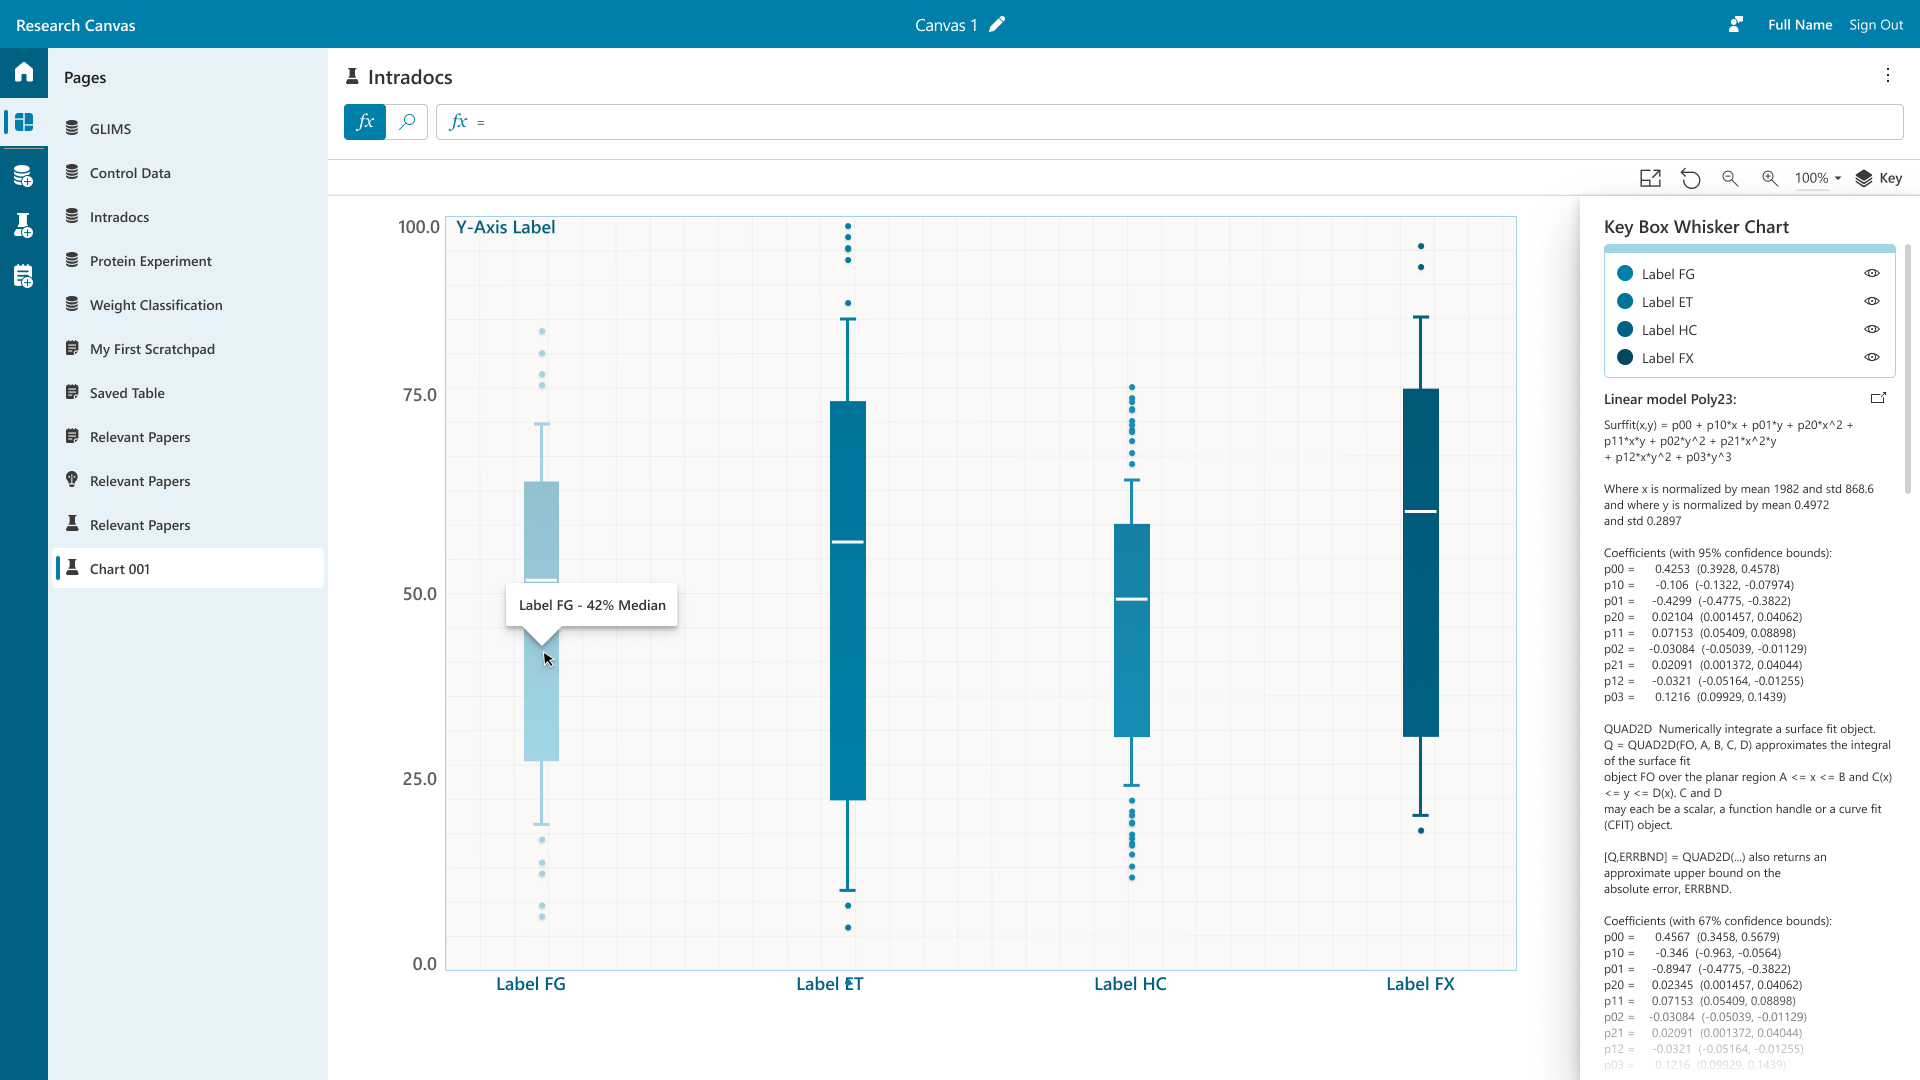Click the zoom in magnifier icon
The height and width of the screenshot is (1080, 1920).
pyautogui.click(x=1770, y=178)
